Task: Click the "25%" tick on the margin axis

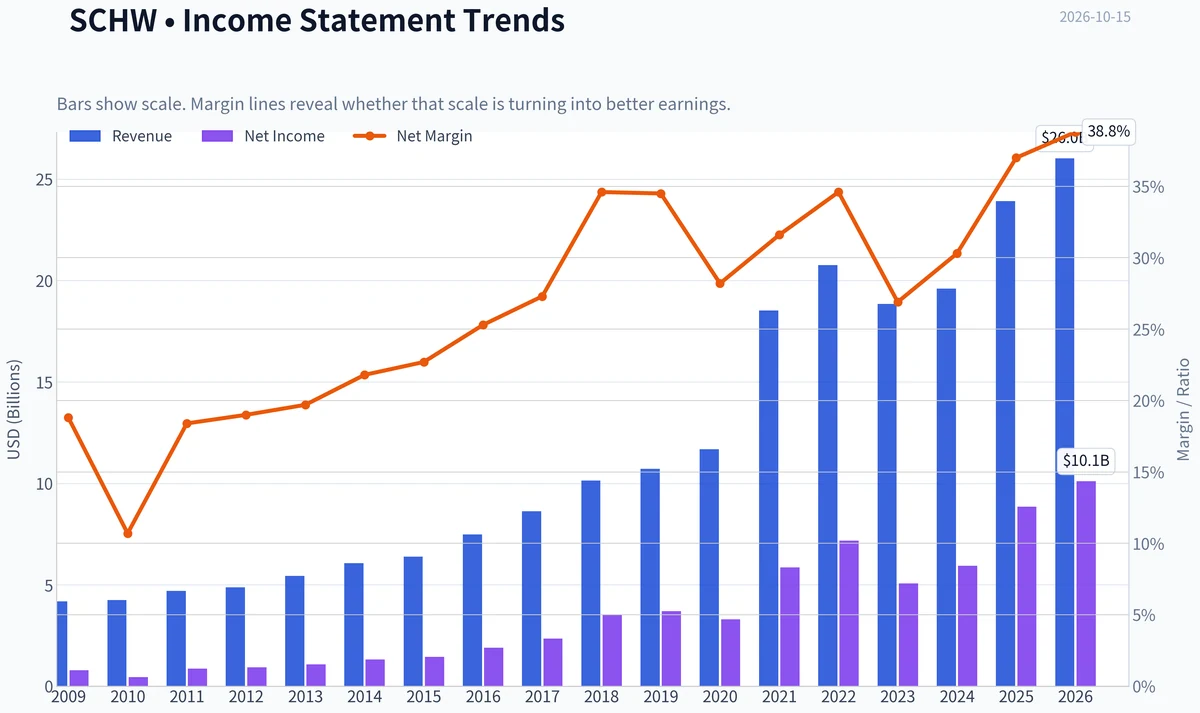Action: pyautogui.click(x=1149, y=330)
